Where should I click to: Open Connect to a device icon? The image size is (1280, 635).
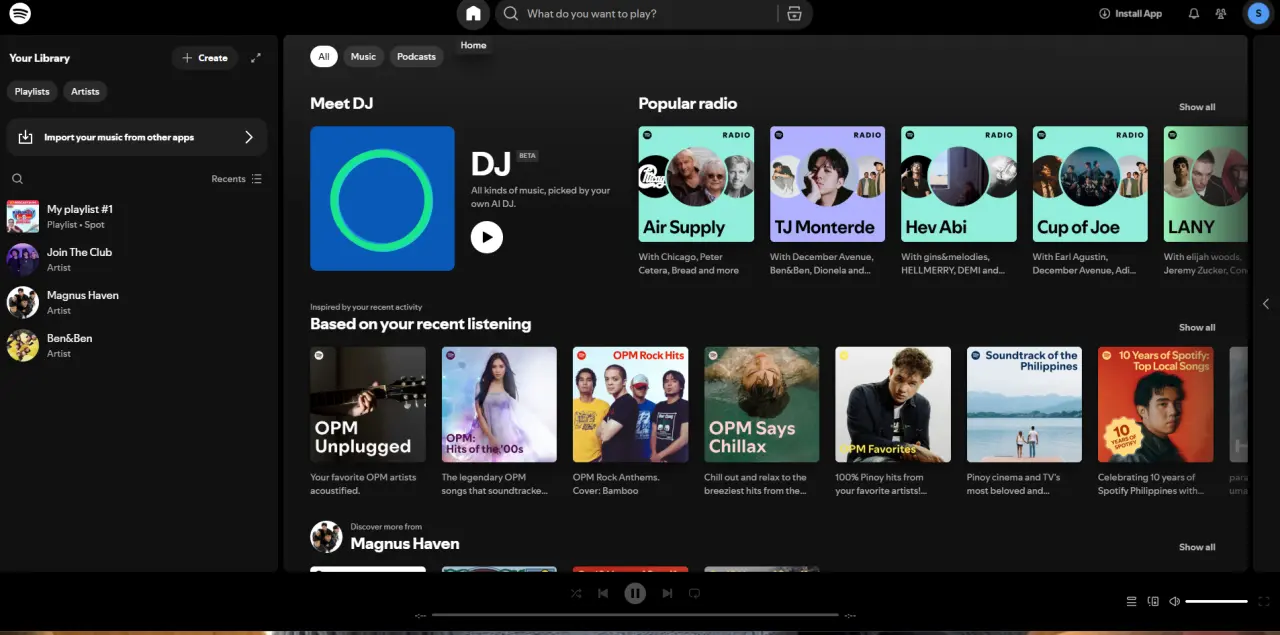1153,601
